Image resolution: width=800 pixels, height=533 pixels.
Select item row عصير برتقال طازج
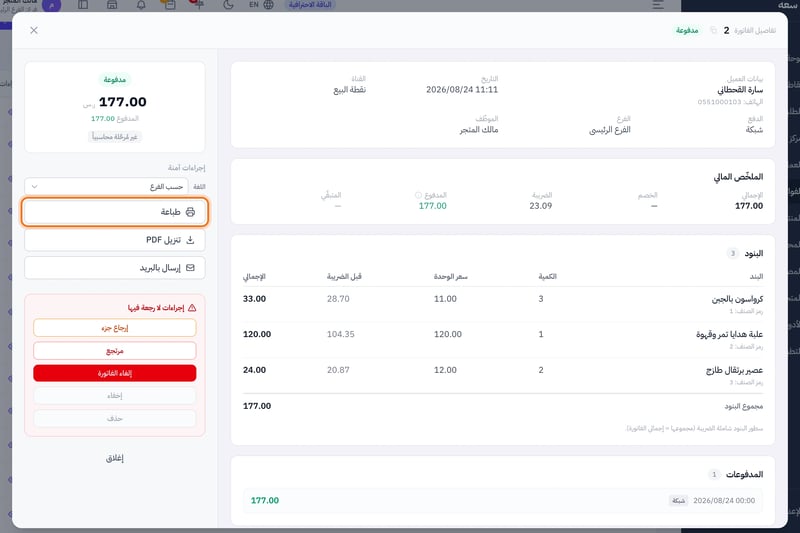tap(503, 375)
